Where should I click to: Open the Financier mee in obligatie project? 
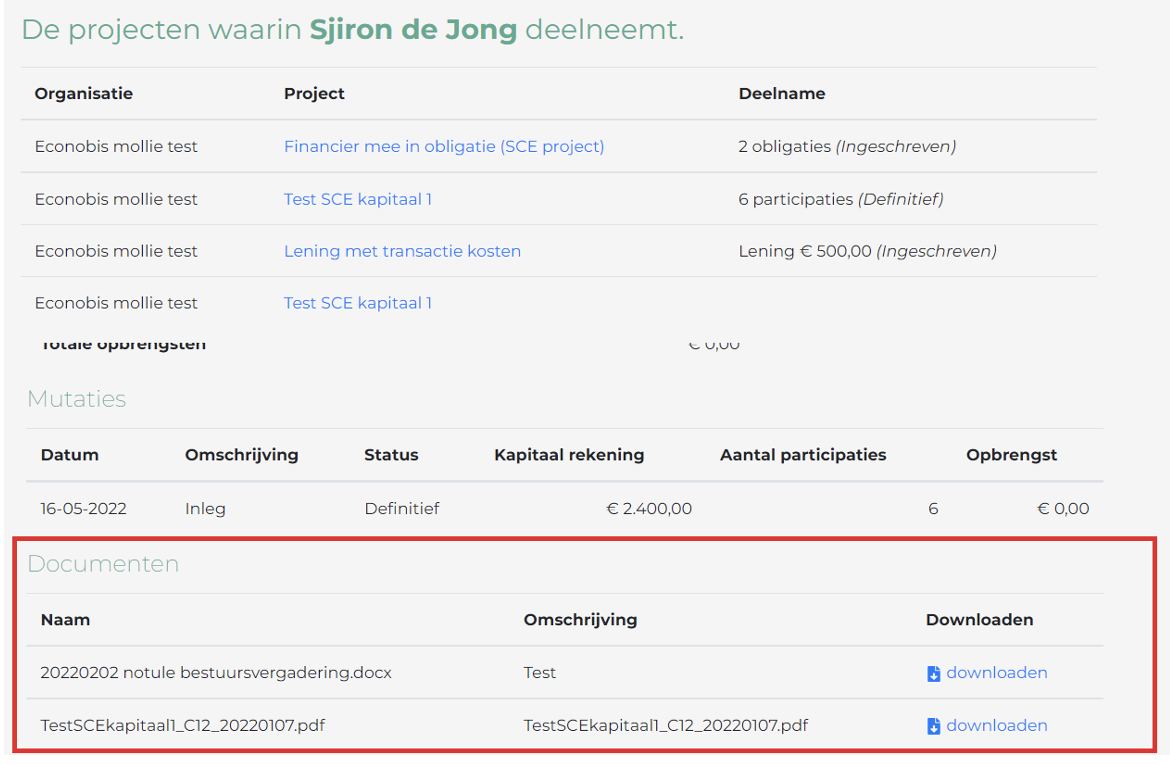444,147
